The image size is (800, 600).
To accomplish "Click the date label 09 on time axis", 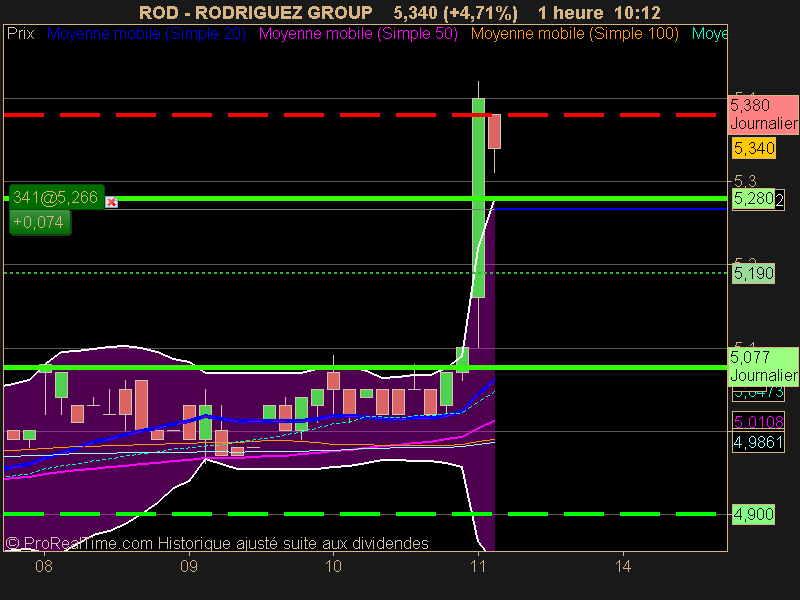I will (189, 566).
